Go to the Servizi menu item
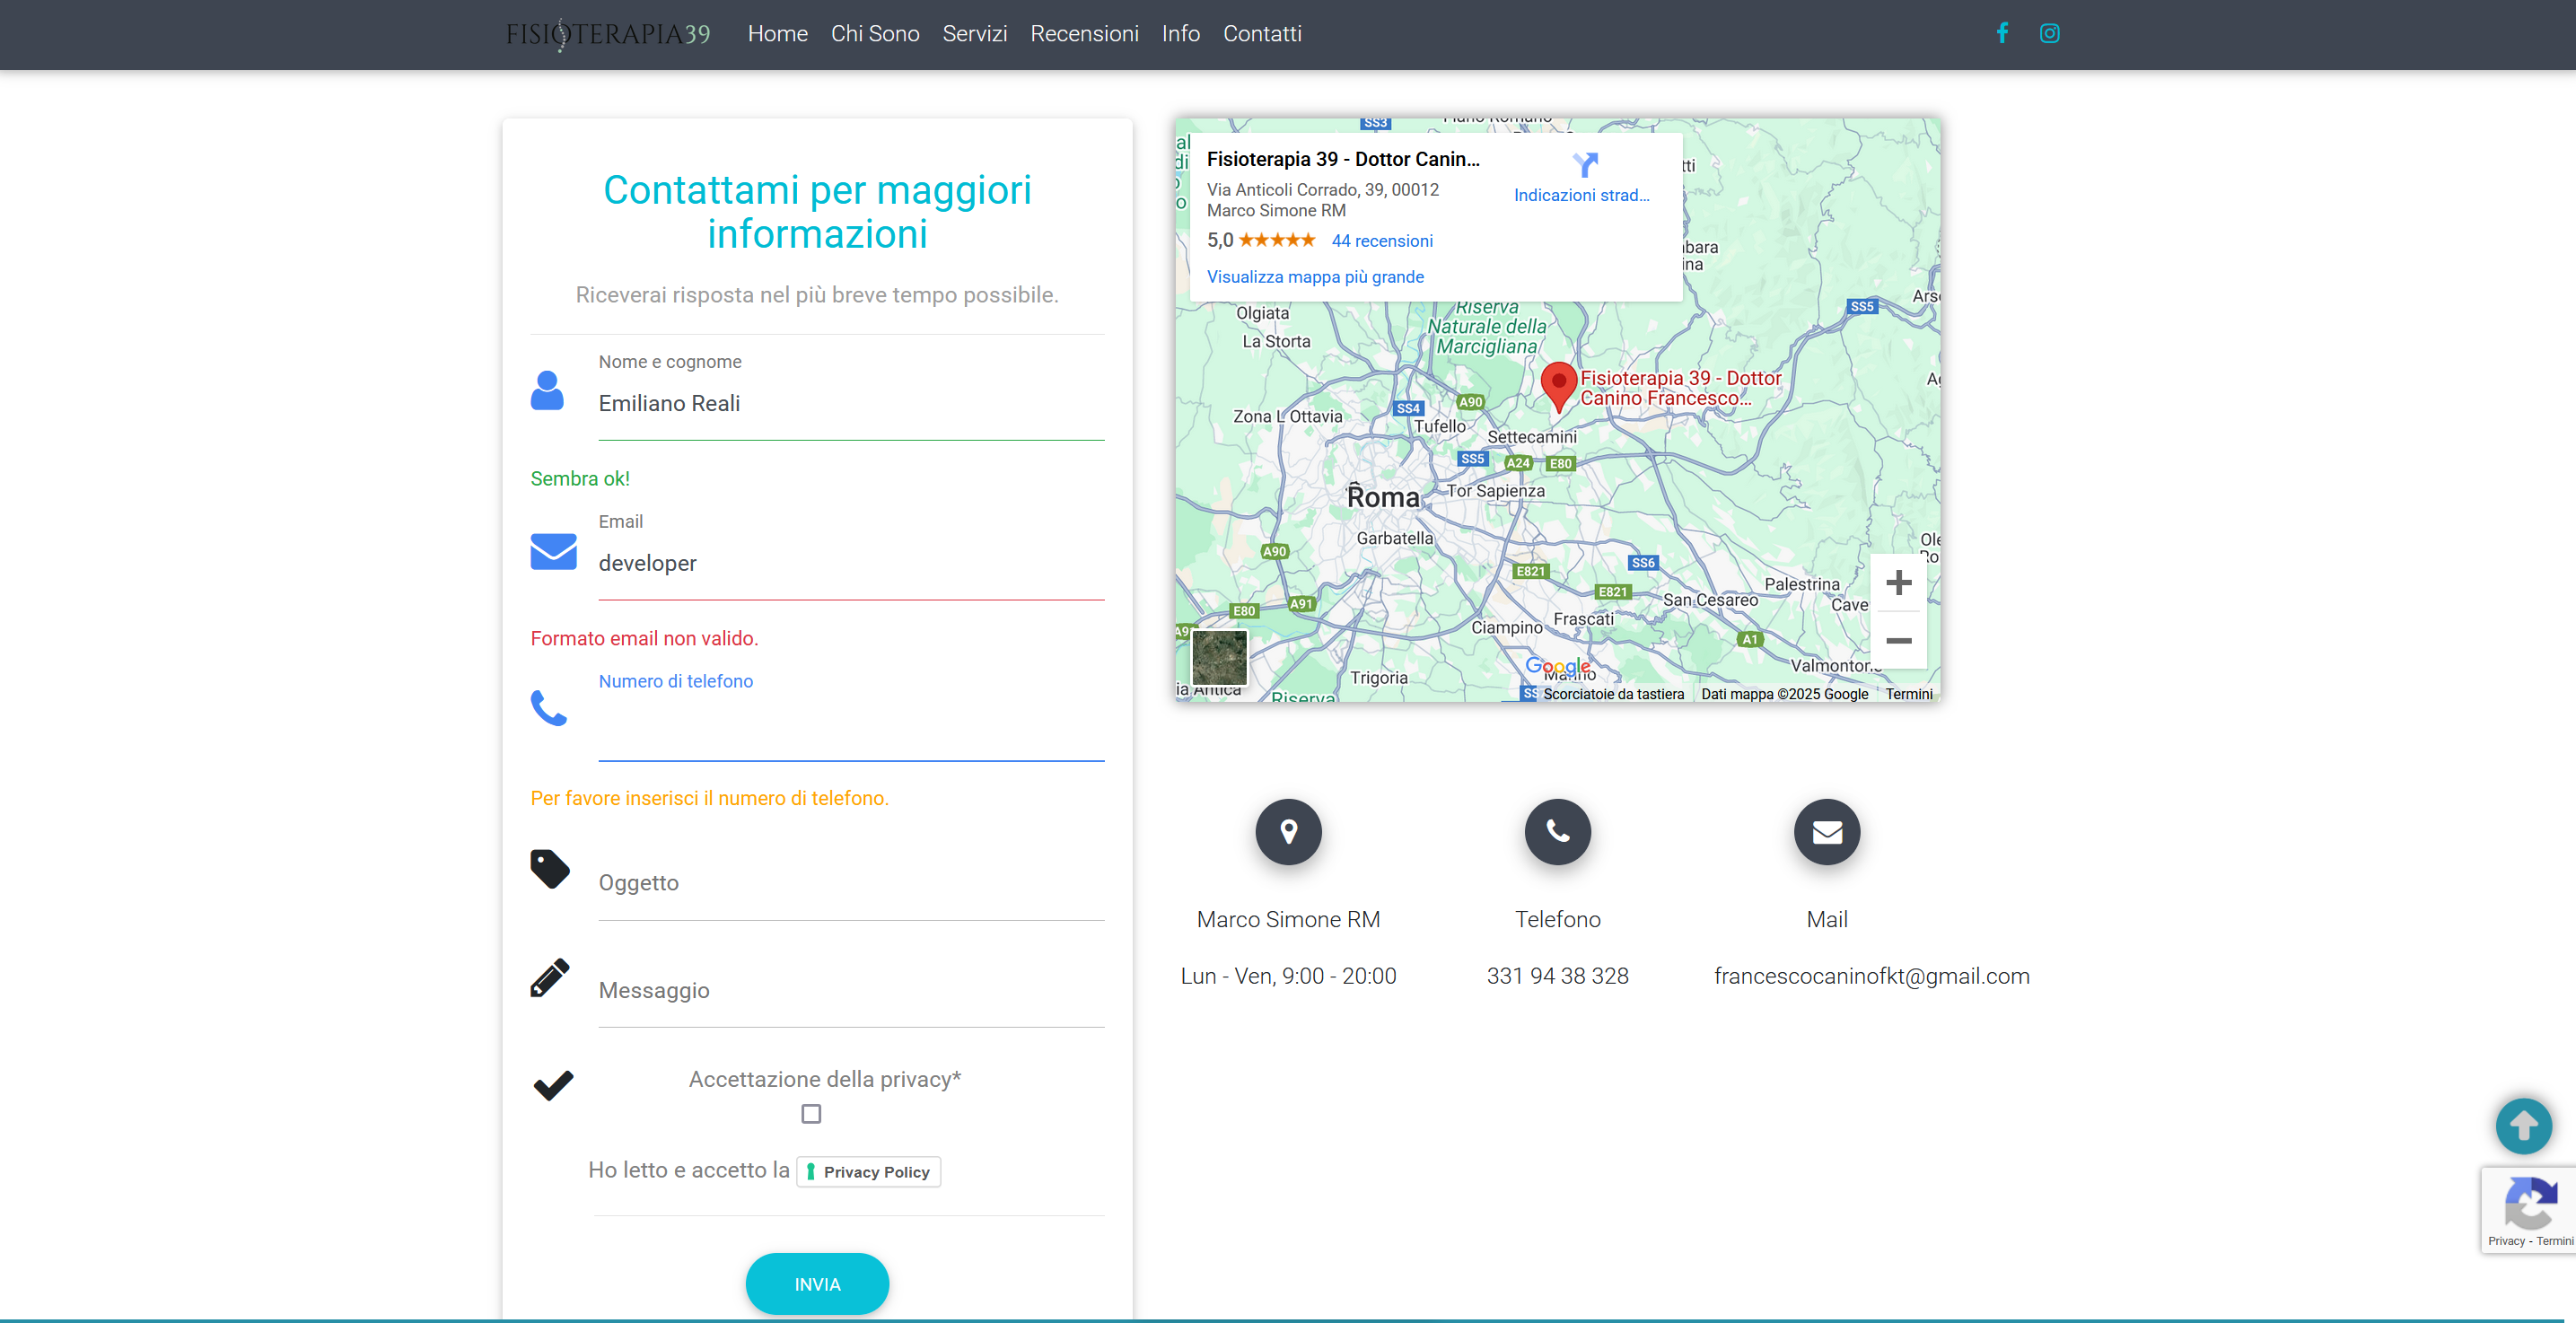This screenshot has width=2576, height=1323. 974,34
